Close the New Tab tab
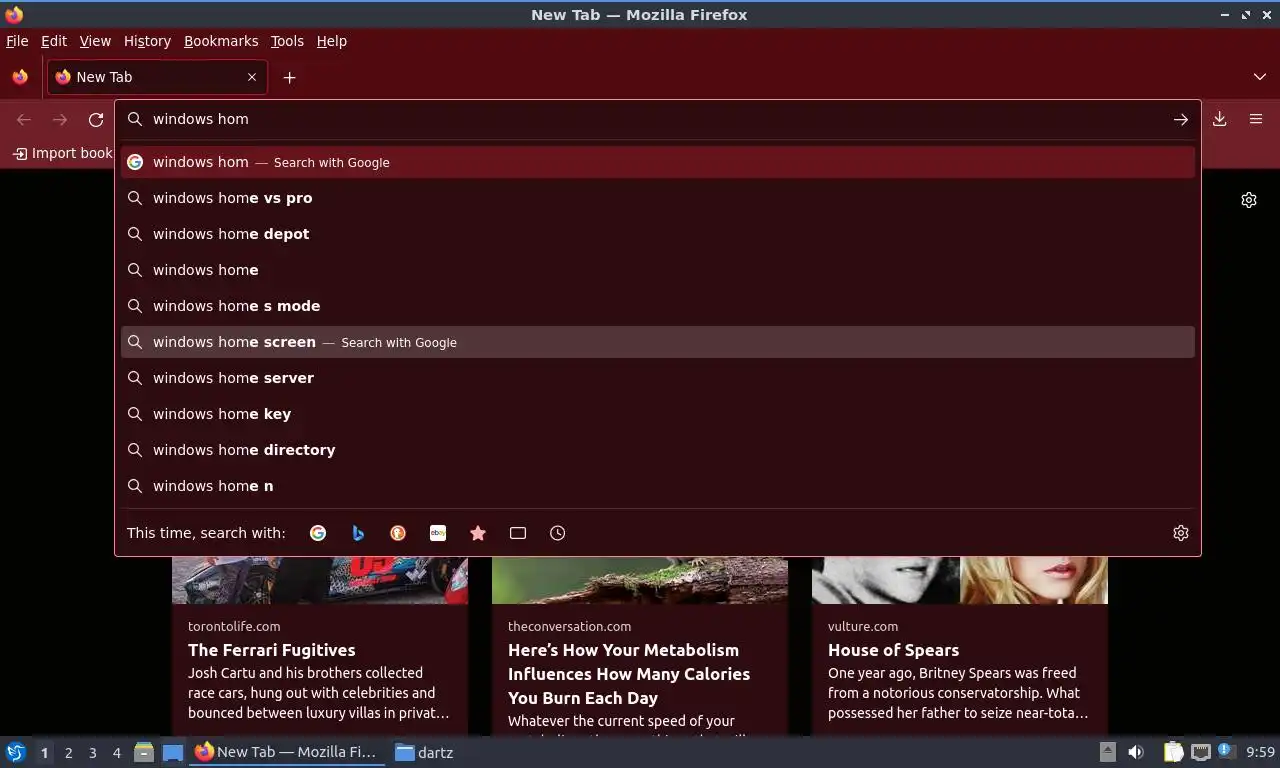1280x768 pixels. (252, 77)
